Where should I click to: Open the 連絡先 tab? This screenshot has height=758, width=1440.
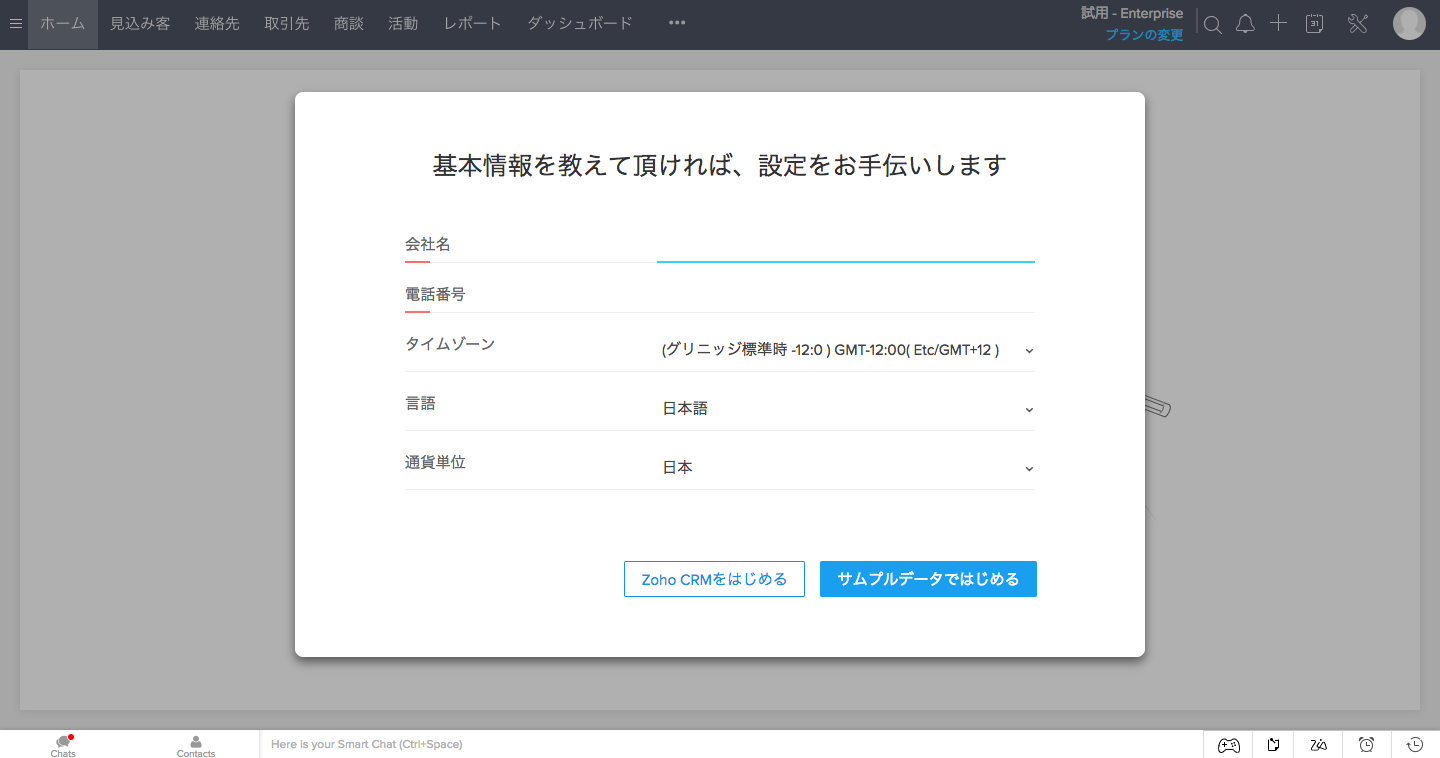click(217, 24)
